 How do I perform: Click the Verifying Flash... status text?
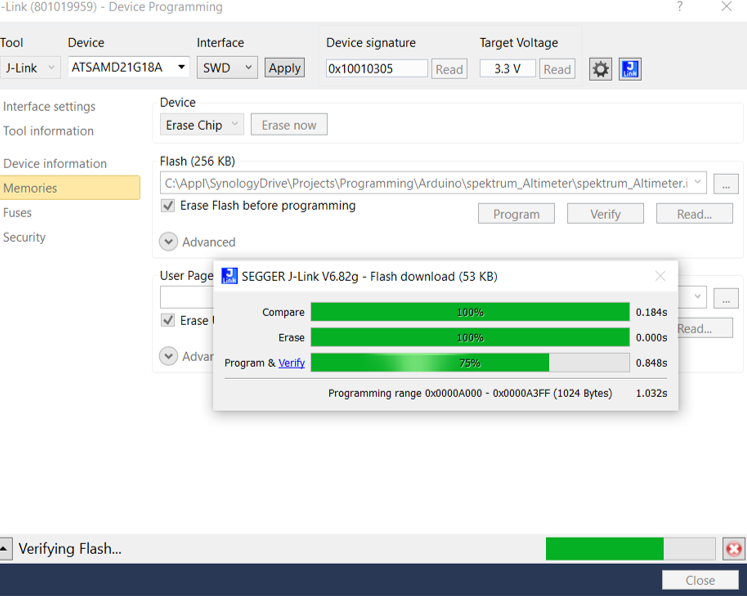point(70,549)
